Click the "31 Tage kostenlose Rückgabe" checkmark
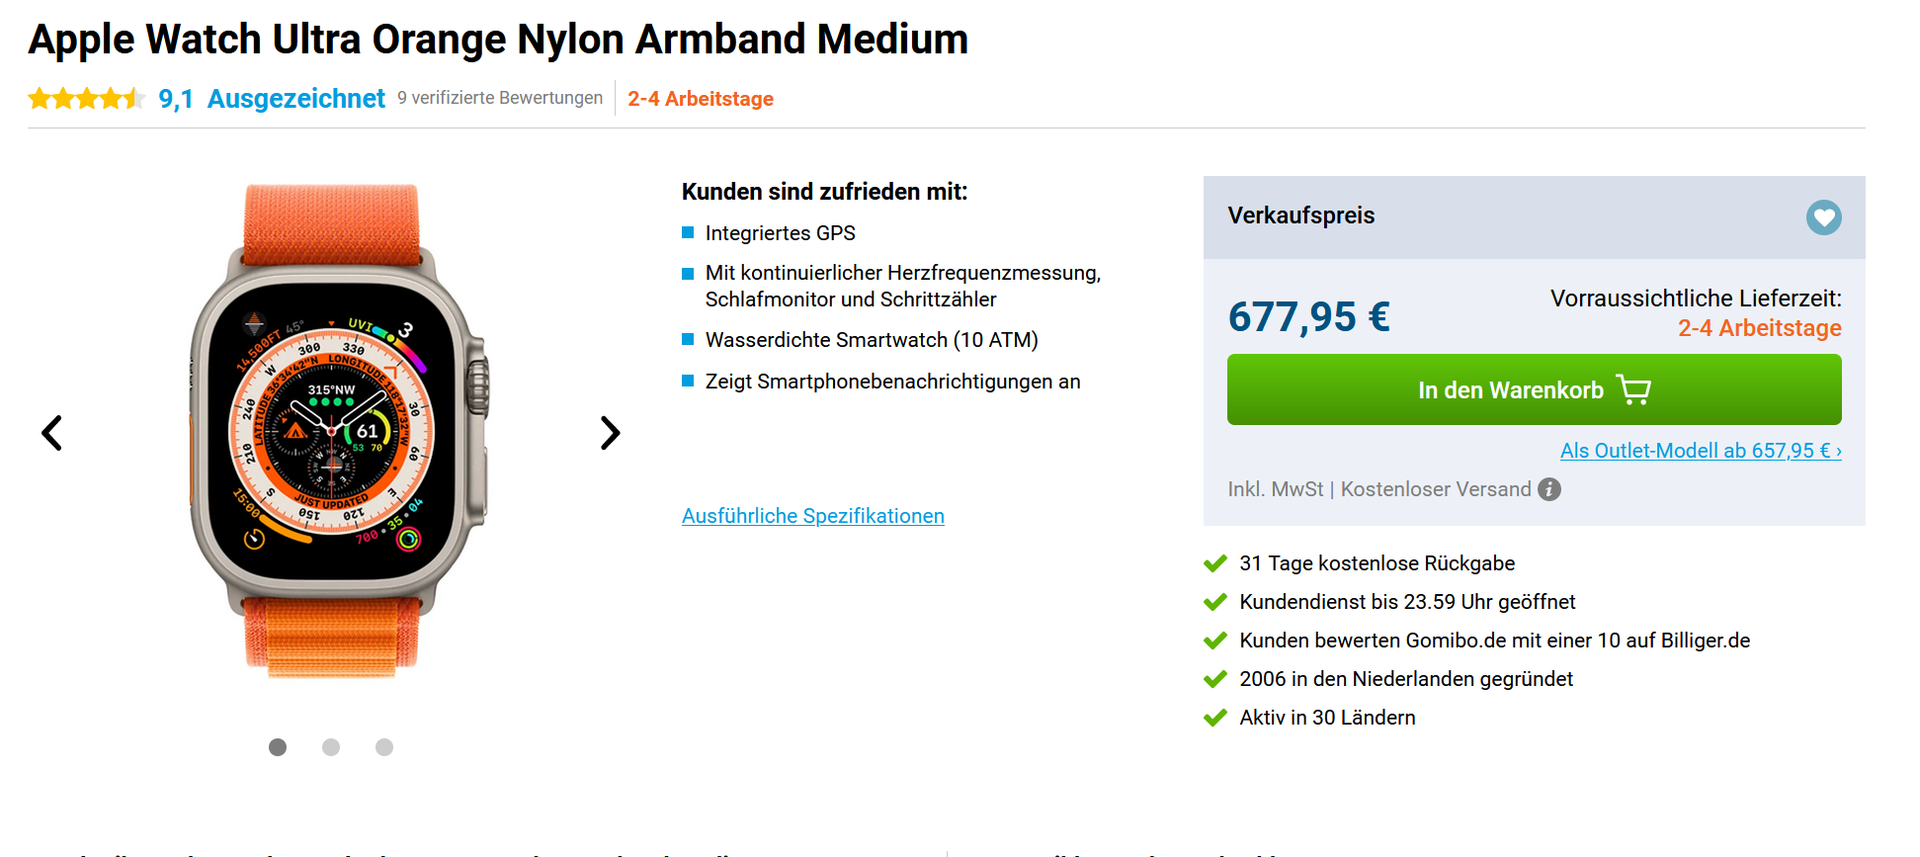 click(x=1215, y=564)
